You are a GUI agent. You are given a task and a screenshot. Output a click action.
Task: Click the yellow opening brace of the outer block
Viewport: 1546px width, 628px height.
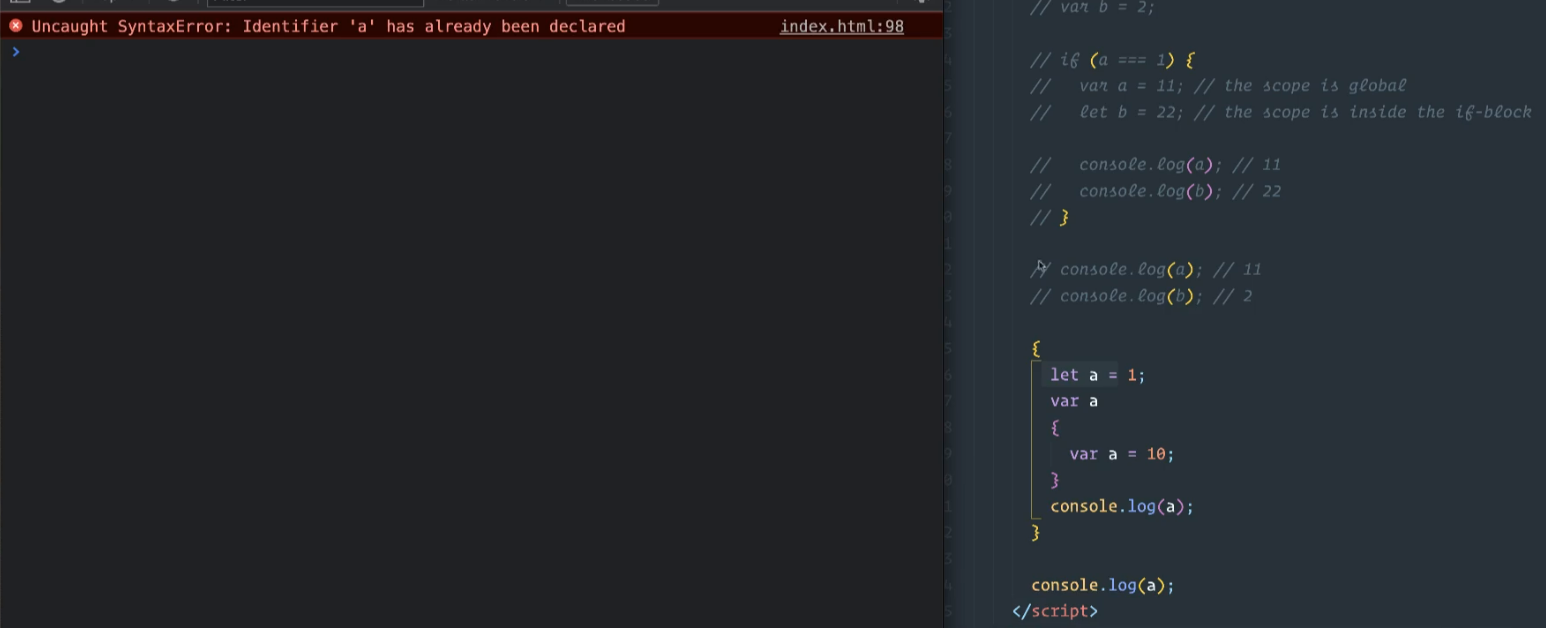(1036, 348)
